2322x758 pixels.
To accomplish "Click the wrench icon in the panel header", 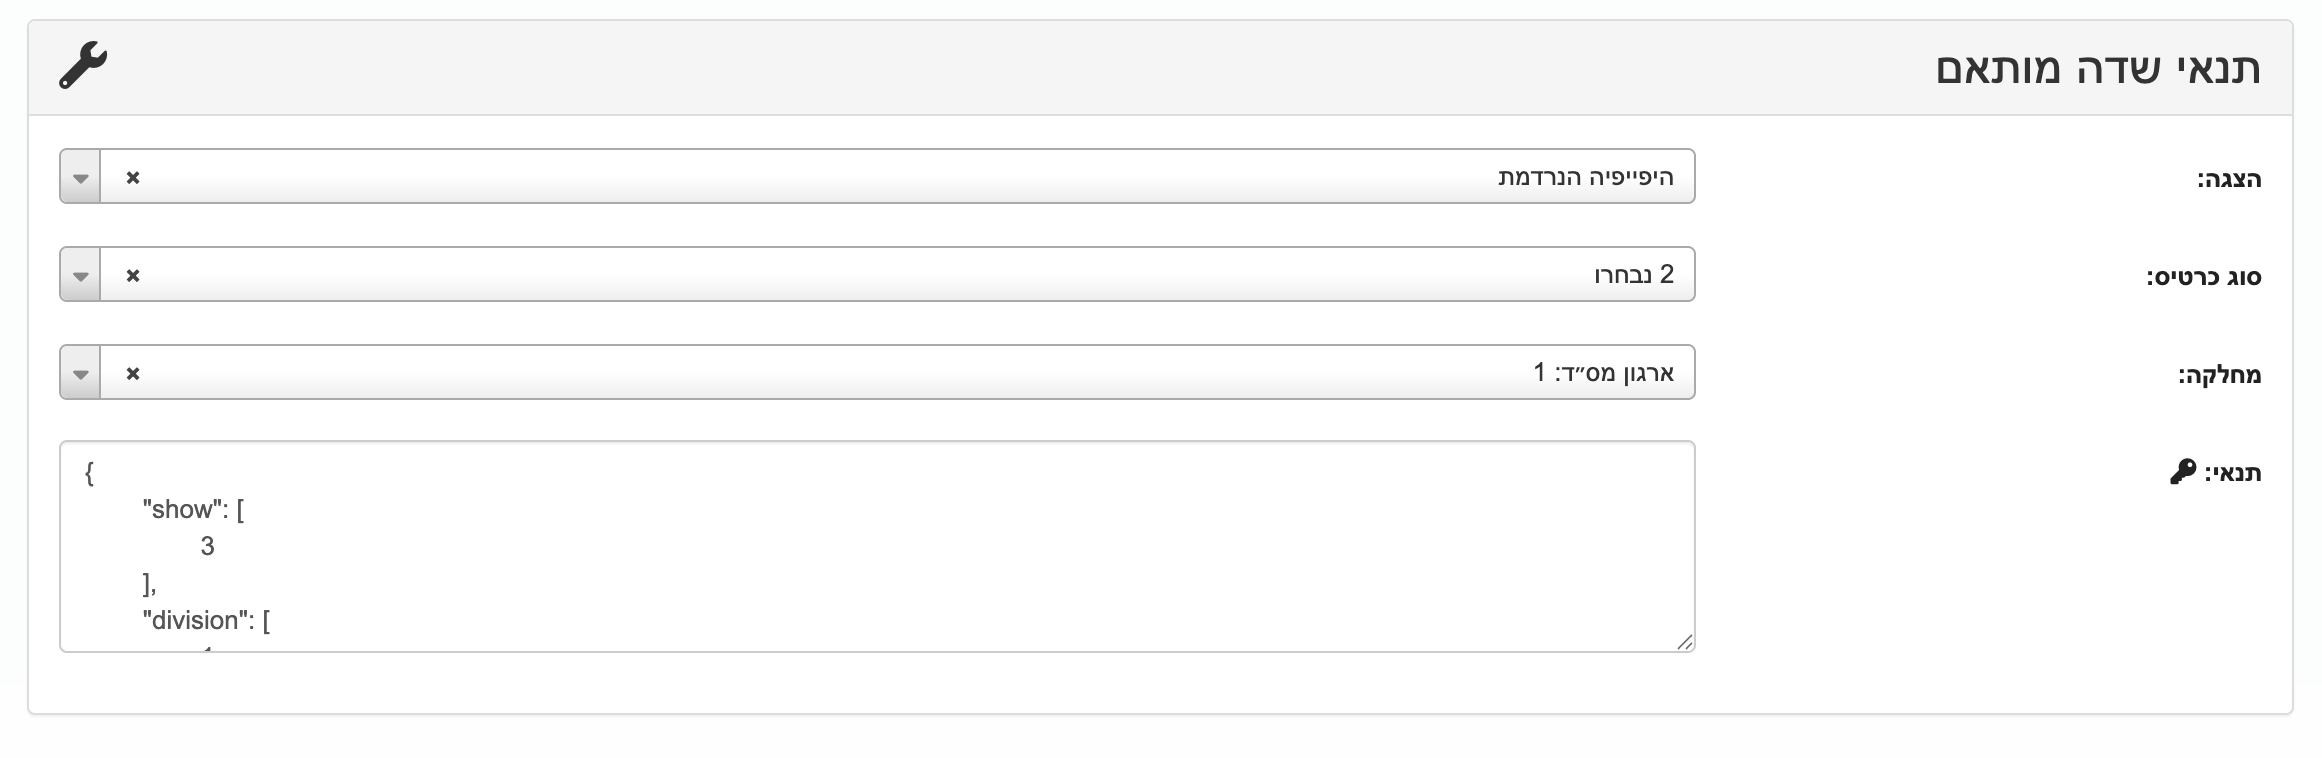I will point(83,66).
